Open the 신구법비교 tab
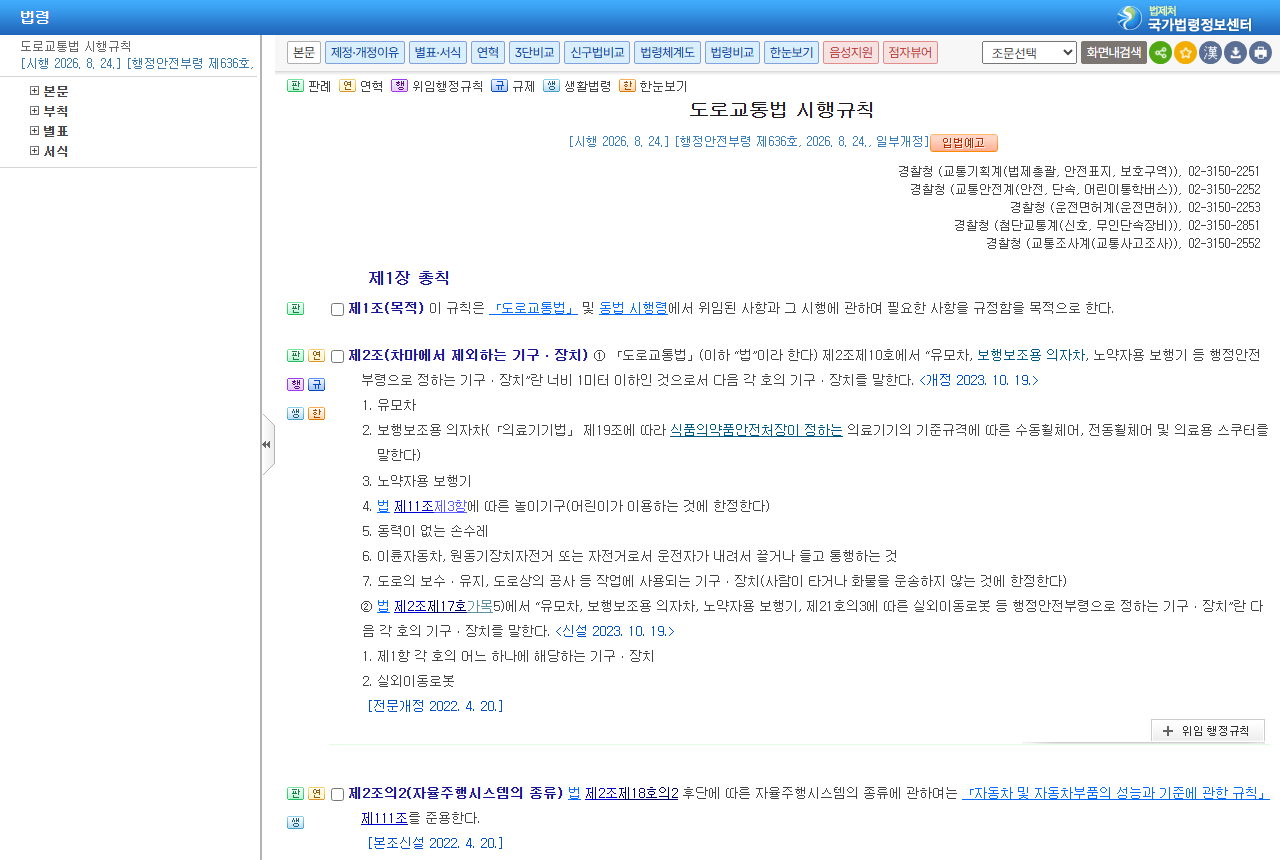The width and height of the screenshot is (1280, 860). (597, 52)
